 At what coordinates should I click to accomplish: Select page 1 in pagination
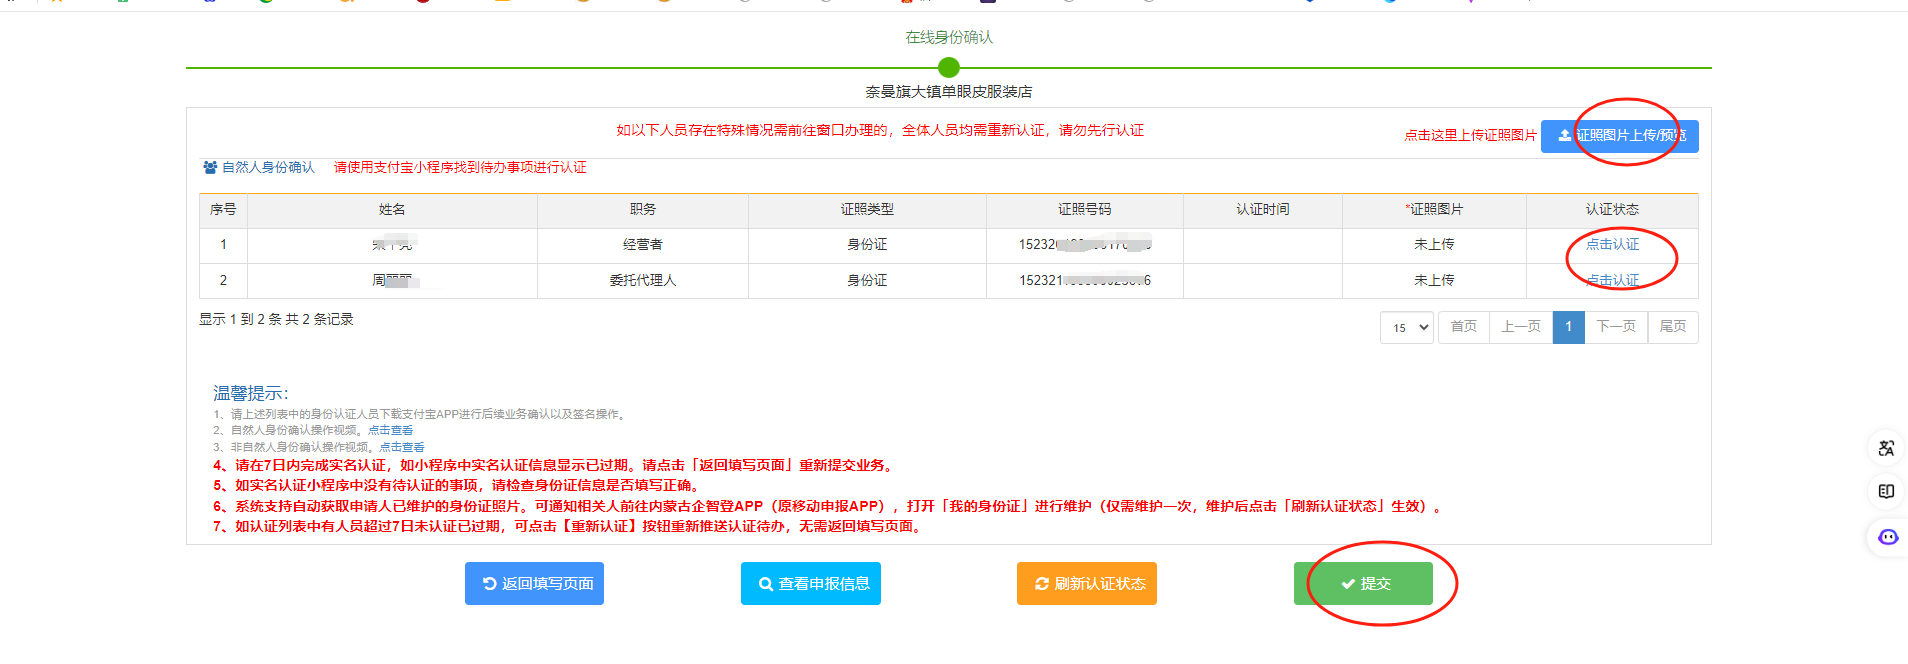1568,327
